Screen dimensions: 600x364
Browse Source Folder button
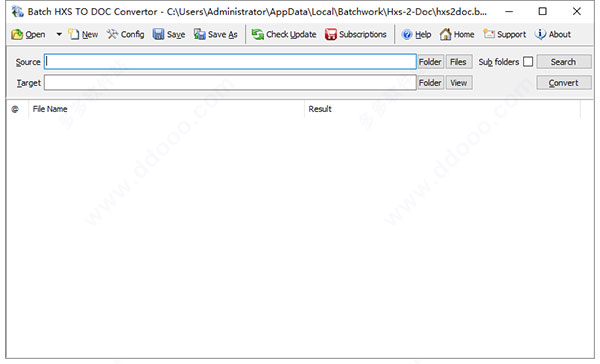tap(430, 62)
